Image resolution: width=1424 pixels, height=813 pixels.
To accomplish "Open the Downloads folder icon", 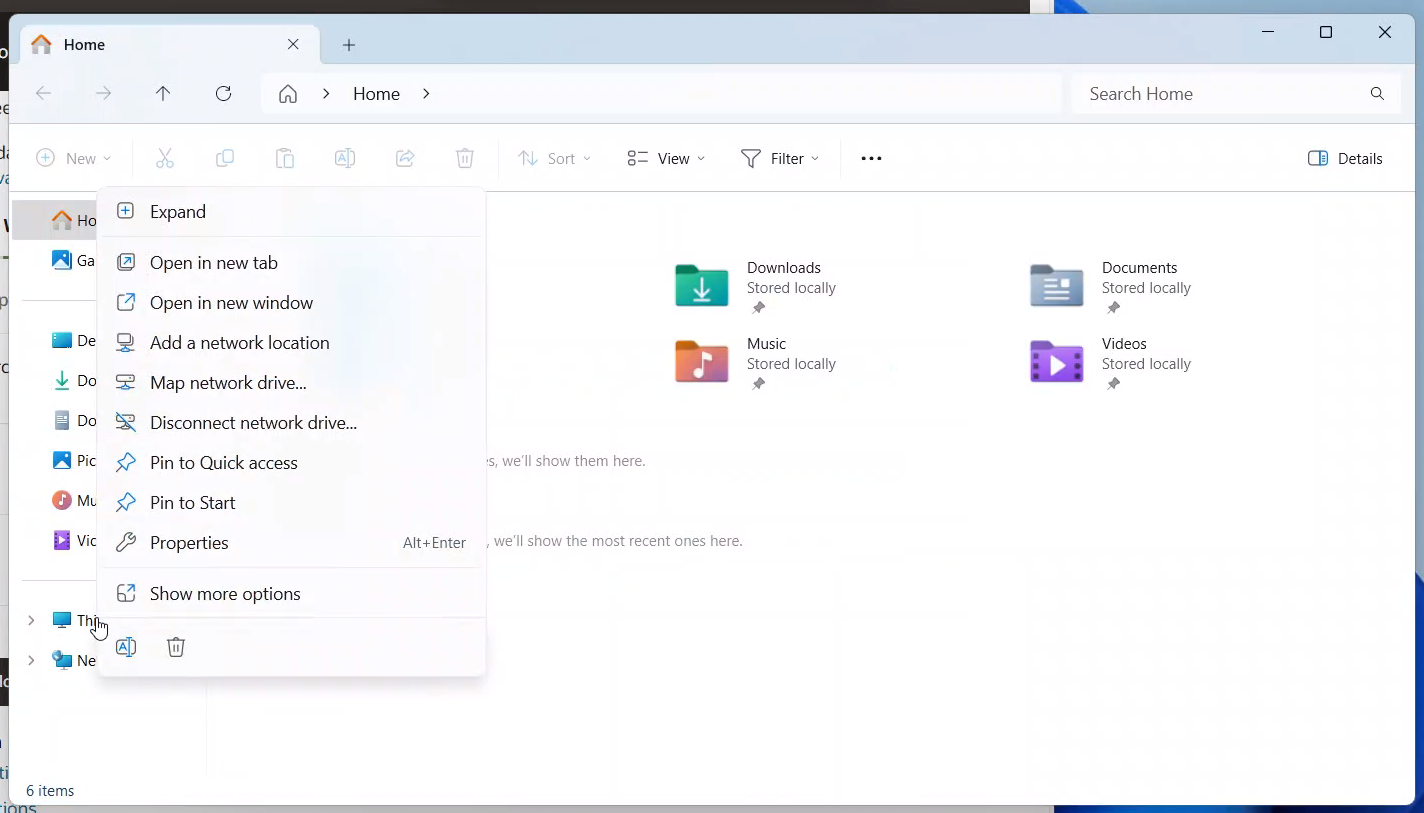I will point(702,286).
